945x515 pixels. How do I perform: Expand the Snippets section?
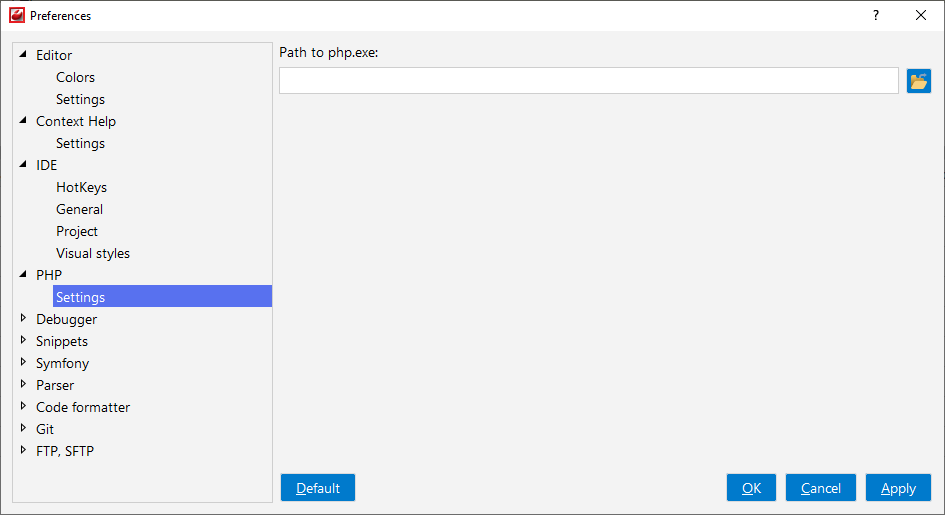pos(23,340)
